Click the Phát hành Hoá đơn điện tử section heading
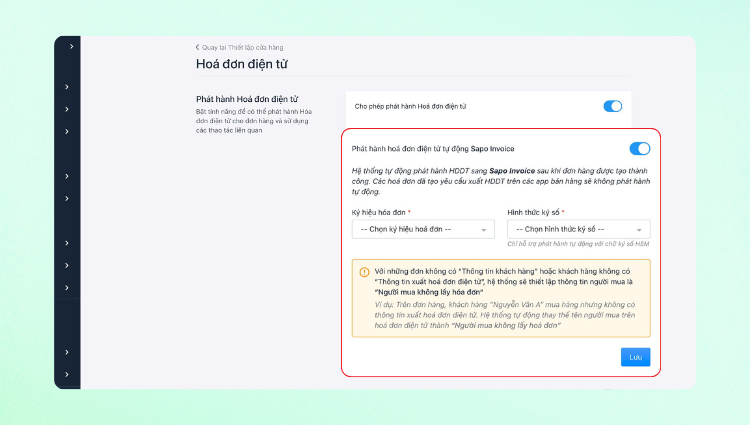The width and height of the screenshot is (750, 425). click(x=246, y=100)
